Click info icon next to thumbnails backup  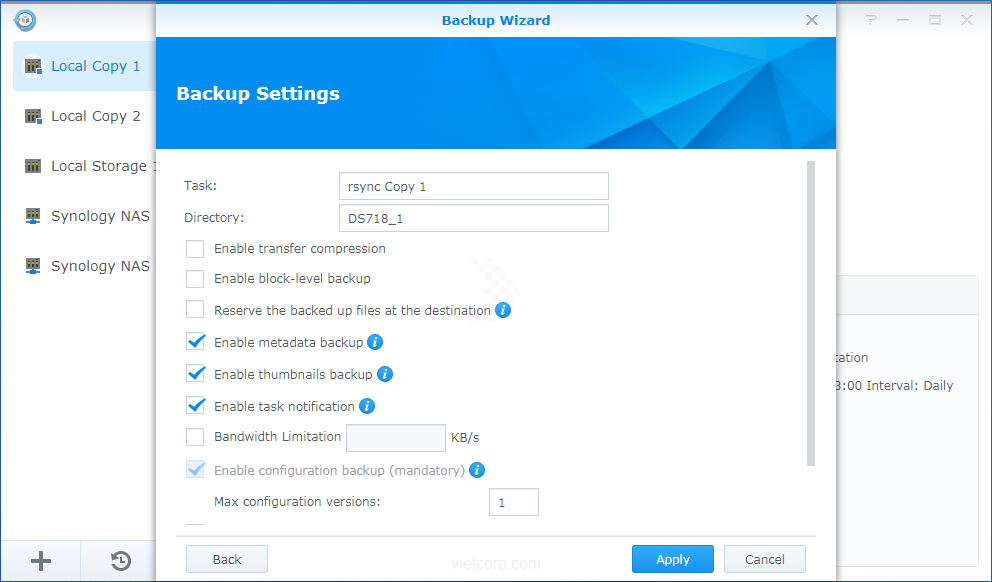(384, 374)
